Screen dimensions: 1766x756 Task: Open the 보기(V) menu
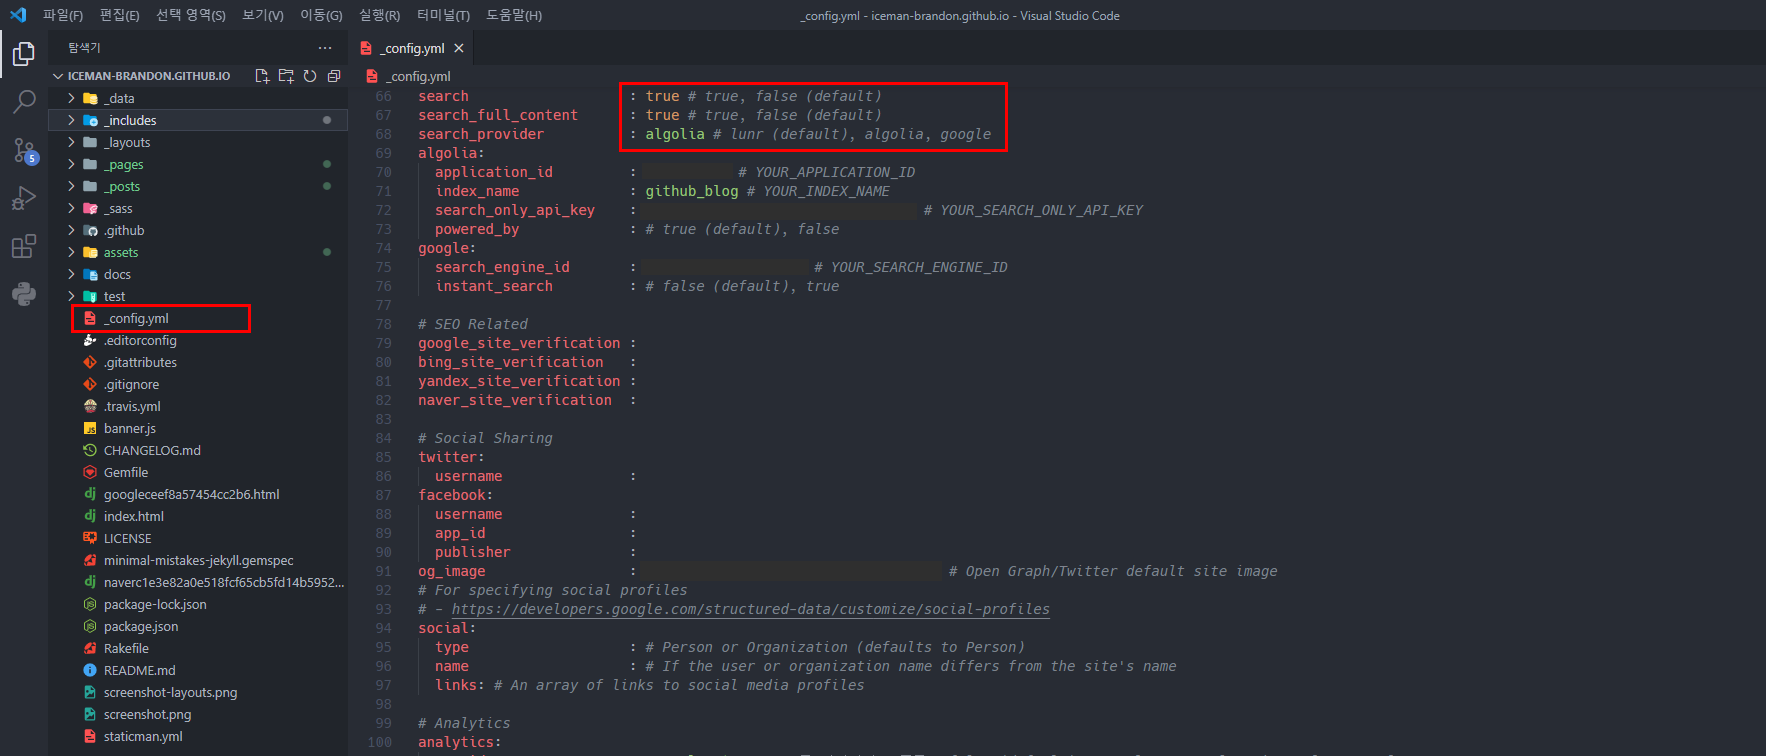click(263, 15)
